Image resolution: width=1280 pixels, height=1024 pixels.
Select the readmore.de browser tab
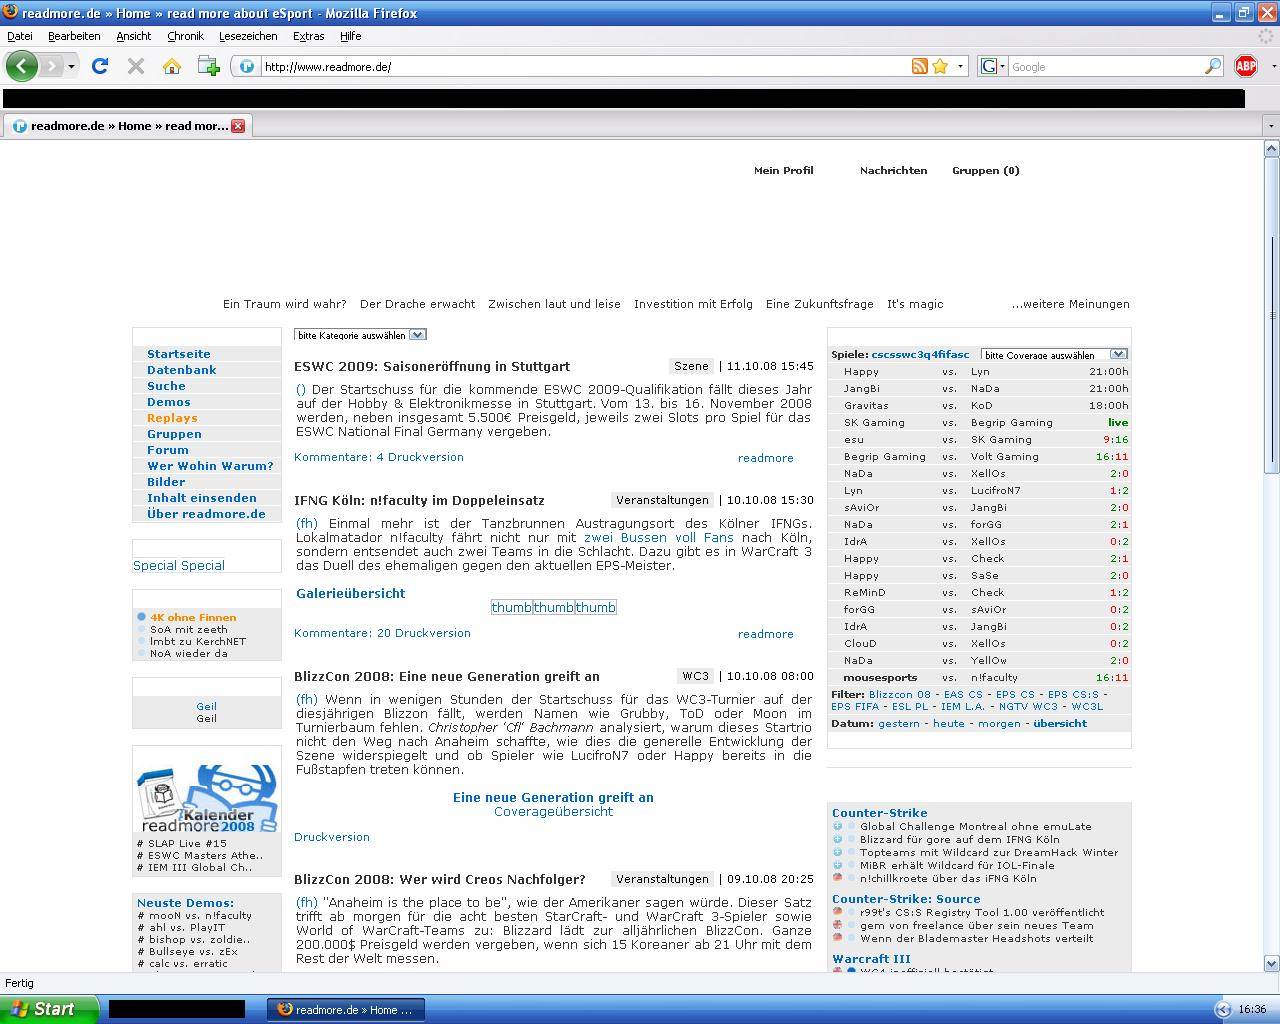coord(127,126)
